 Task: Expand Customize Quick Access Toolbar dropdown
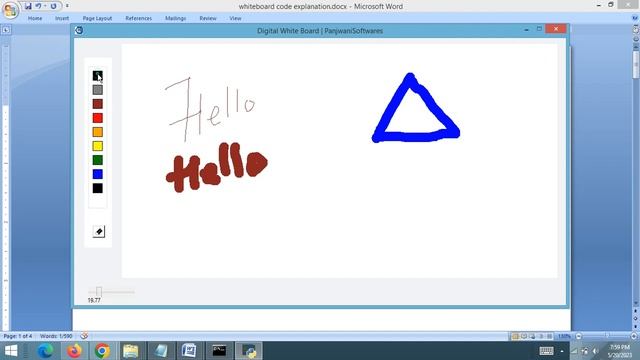(67, 6)
